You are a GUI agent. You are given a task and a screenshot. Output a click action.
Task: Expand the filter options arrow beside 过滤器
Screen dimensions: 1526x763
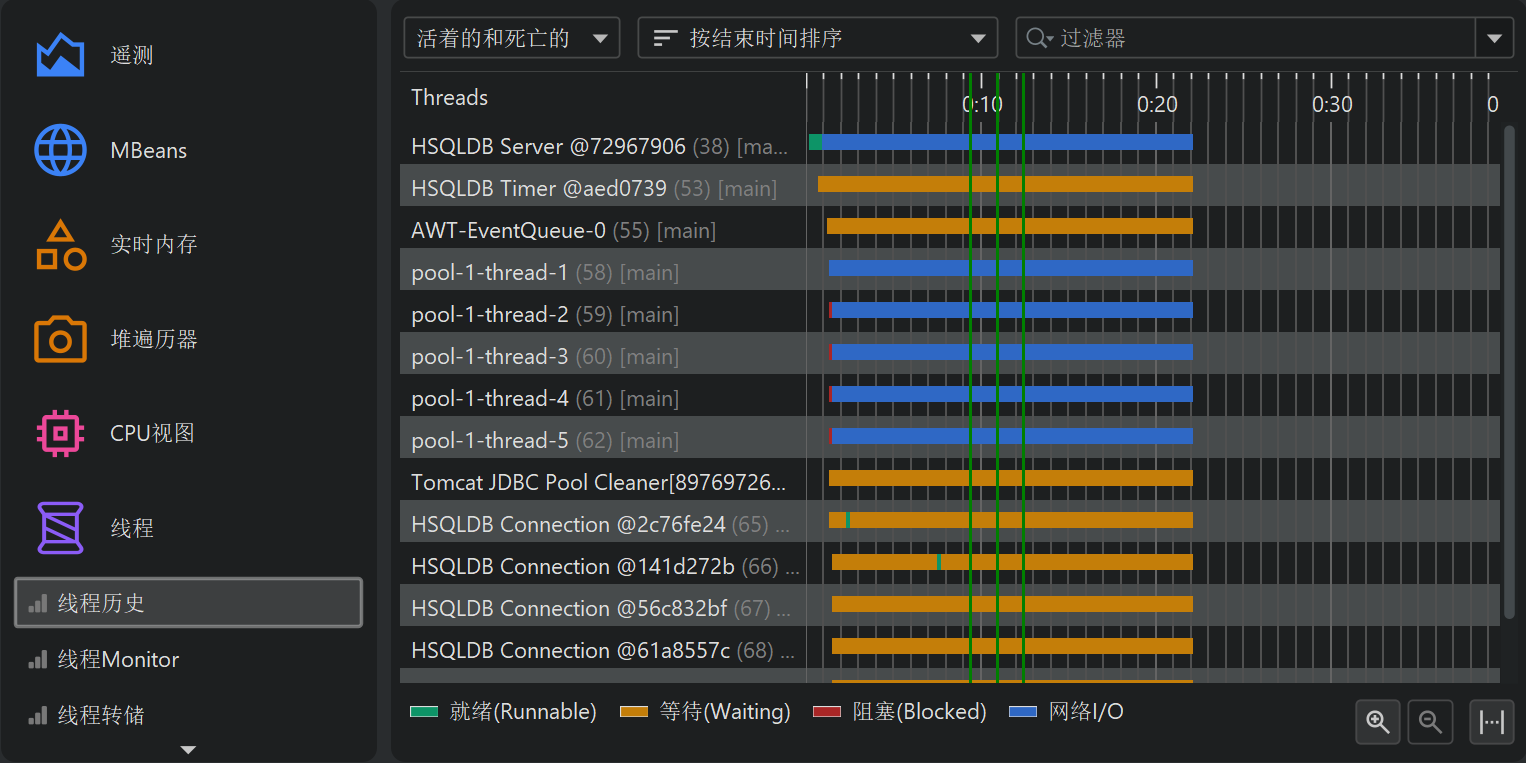(x=1493, y=39)
